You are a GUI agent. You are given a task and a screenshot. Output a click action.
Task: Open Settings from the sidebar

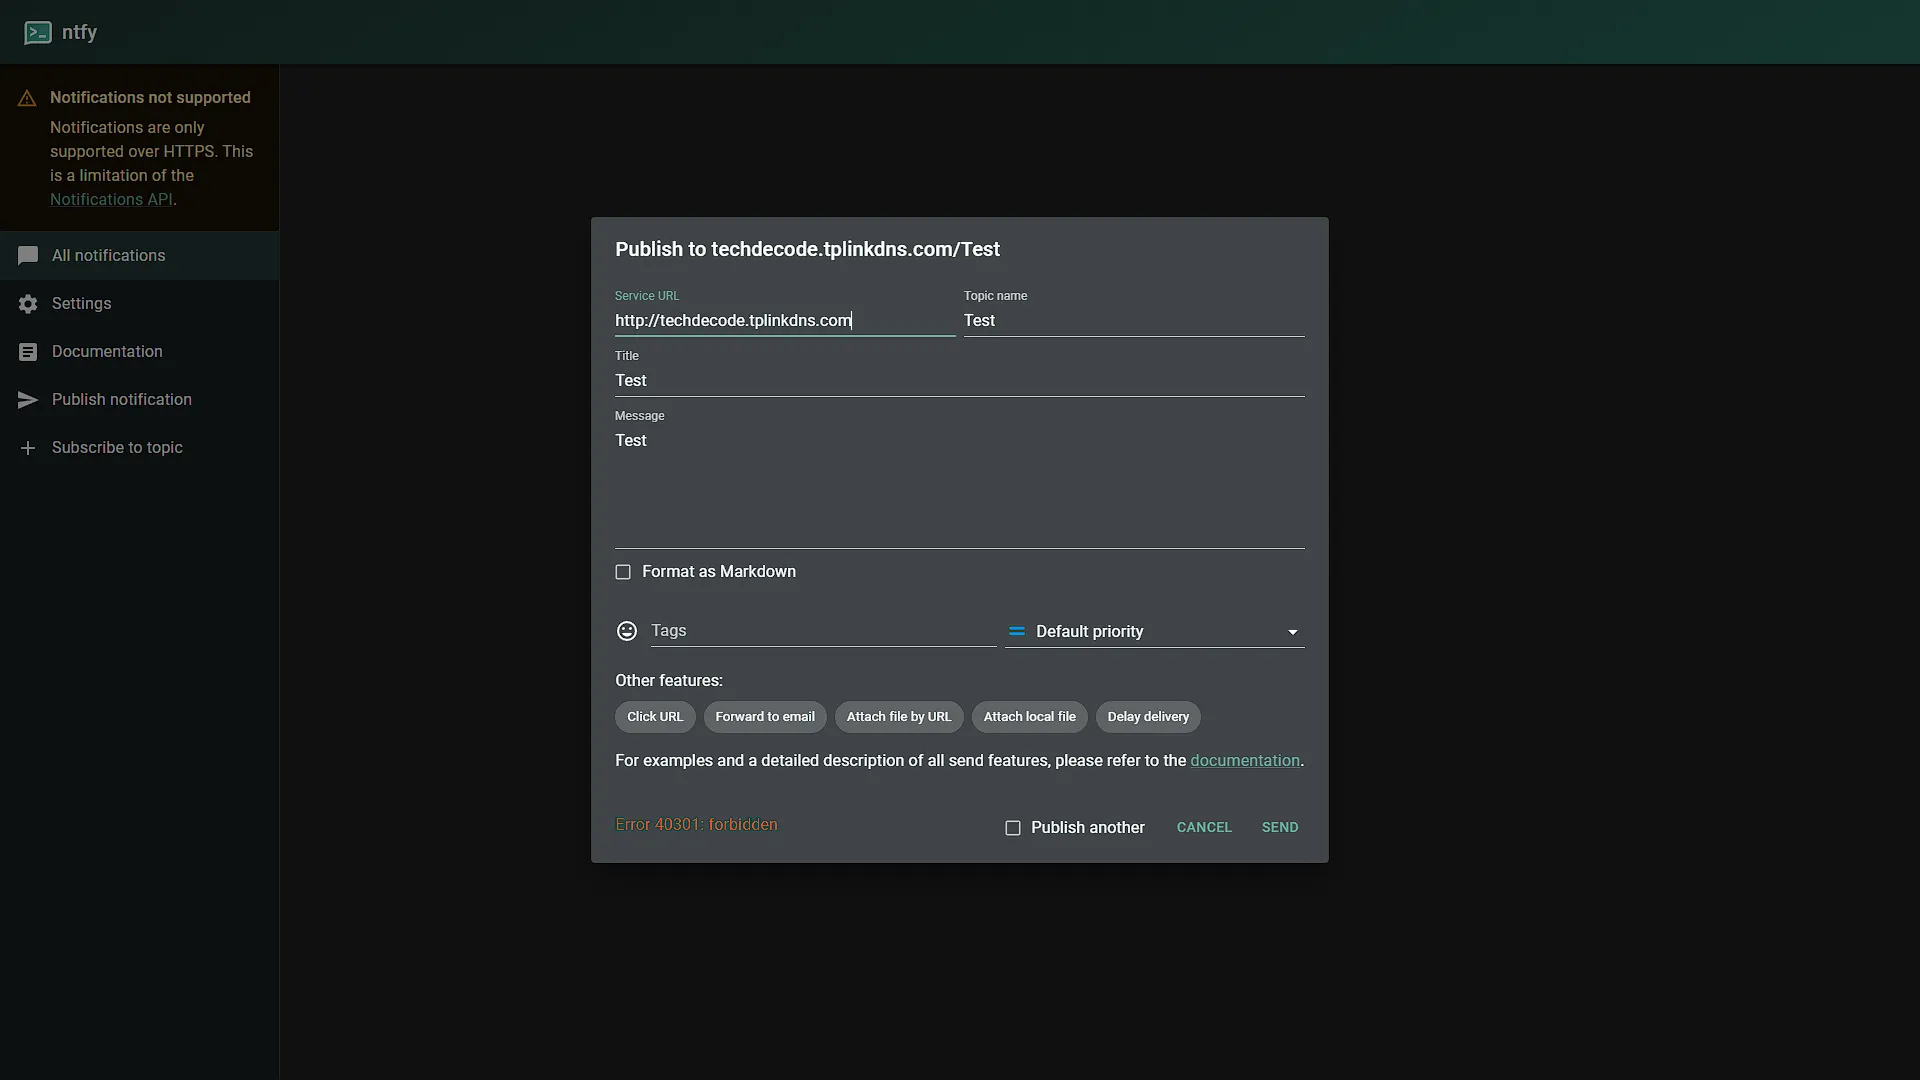(139, 304)
